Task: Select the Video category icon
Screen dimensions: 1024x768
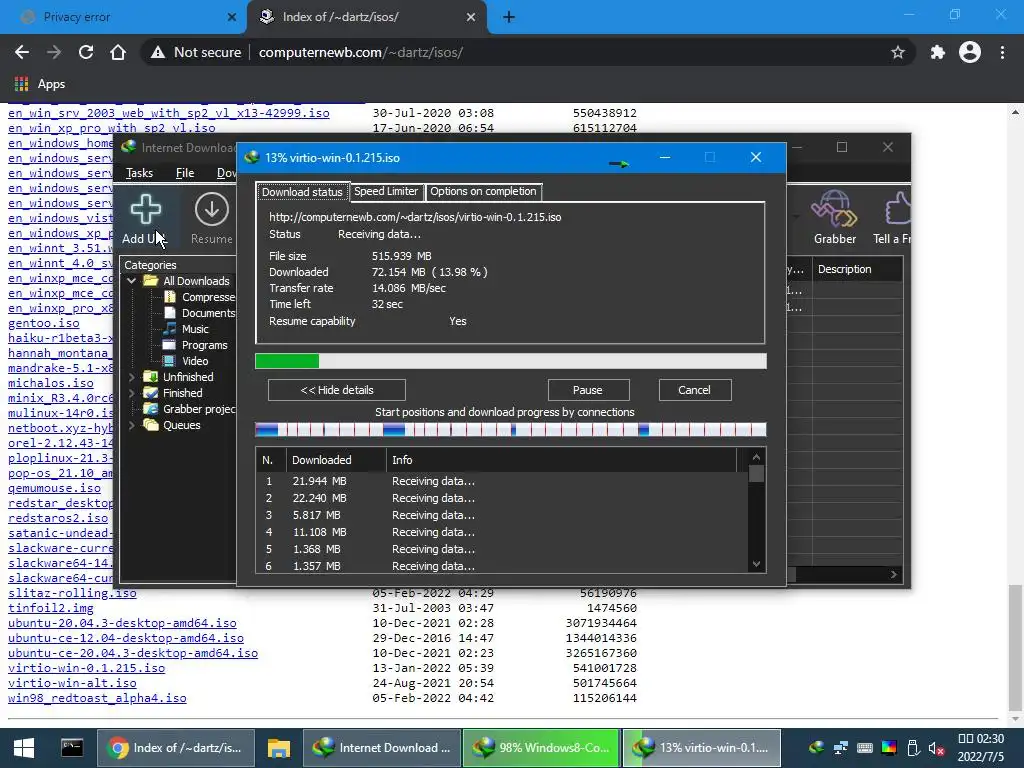Action: tap(170, 360)
